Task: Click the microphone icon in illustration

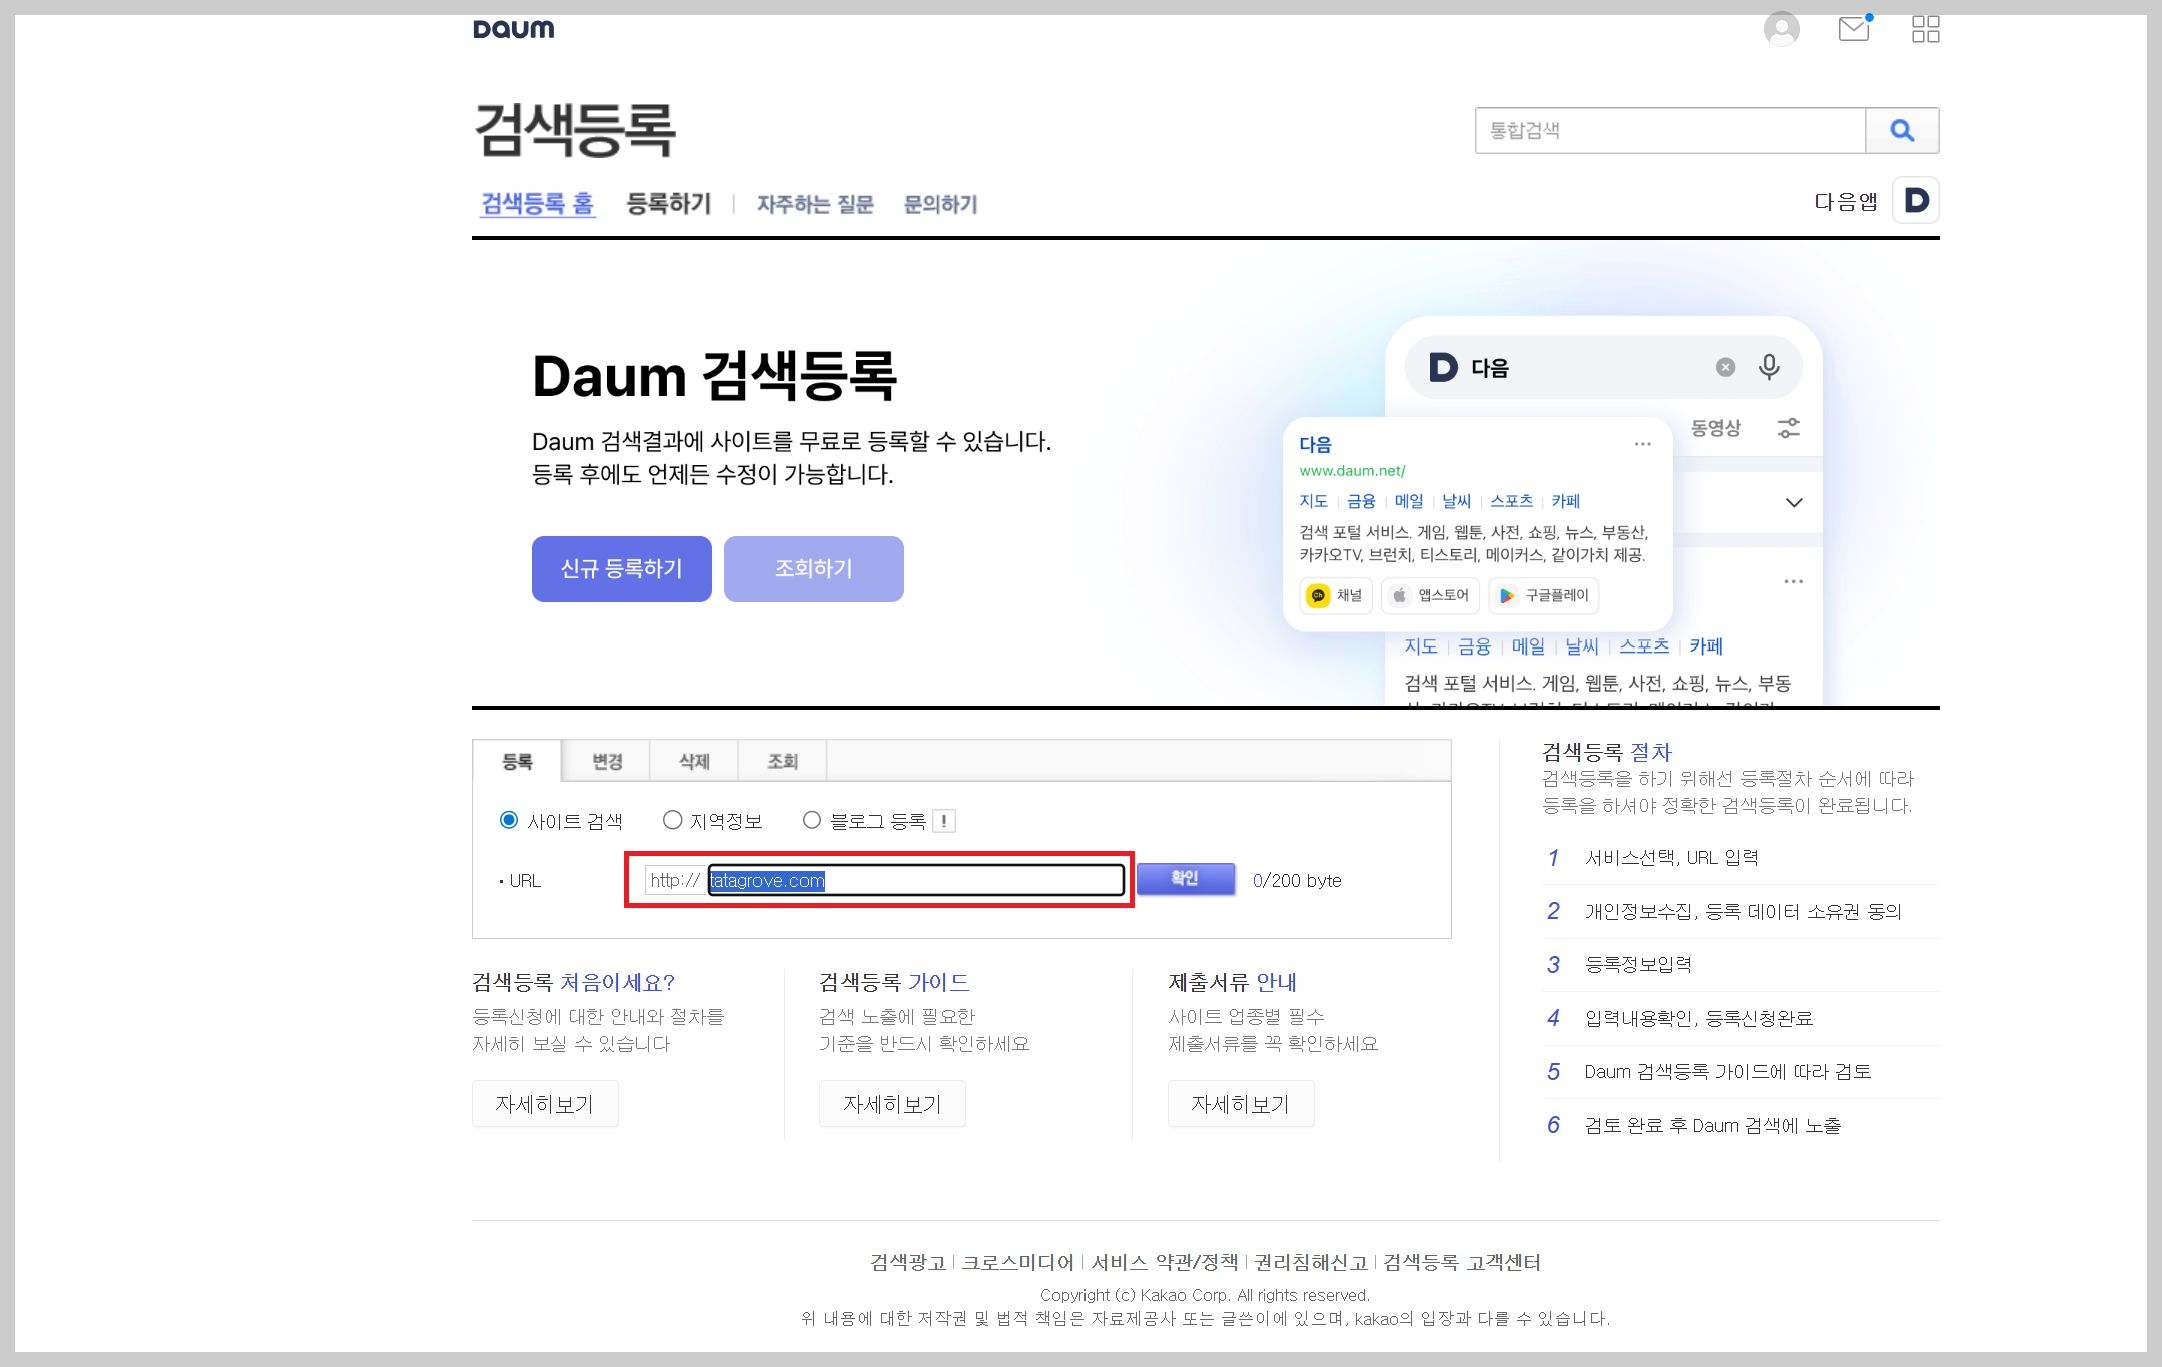Action: (1768, 367)
